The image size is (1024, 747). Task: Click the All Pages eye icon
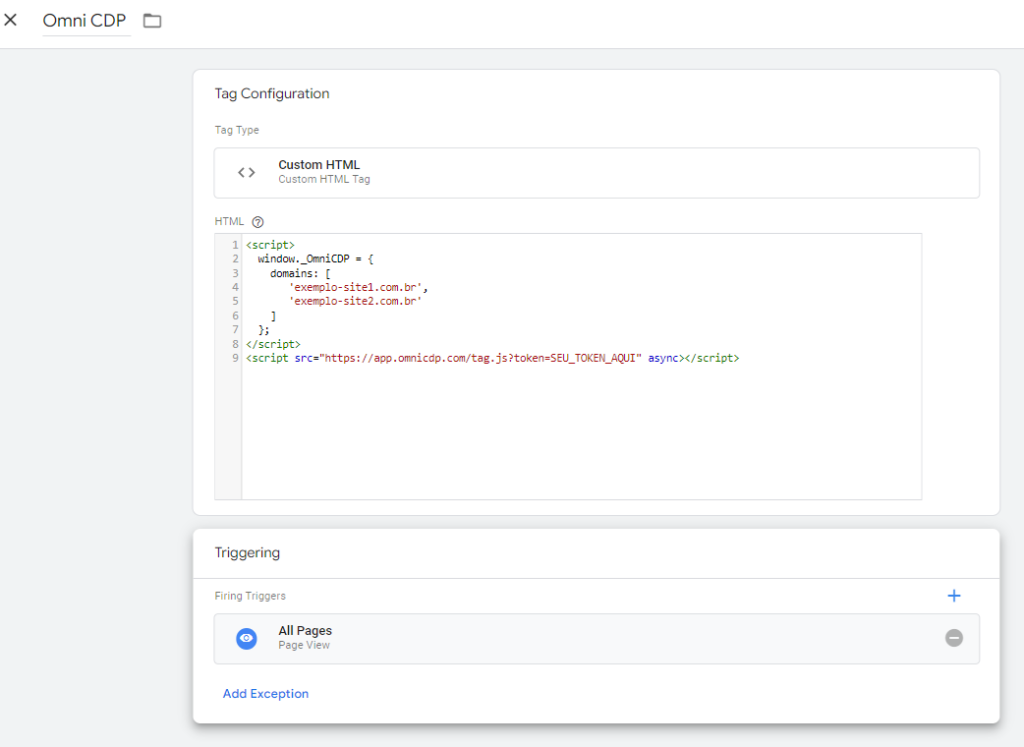click(246, 638)
